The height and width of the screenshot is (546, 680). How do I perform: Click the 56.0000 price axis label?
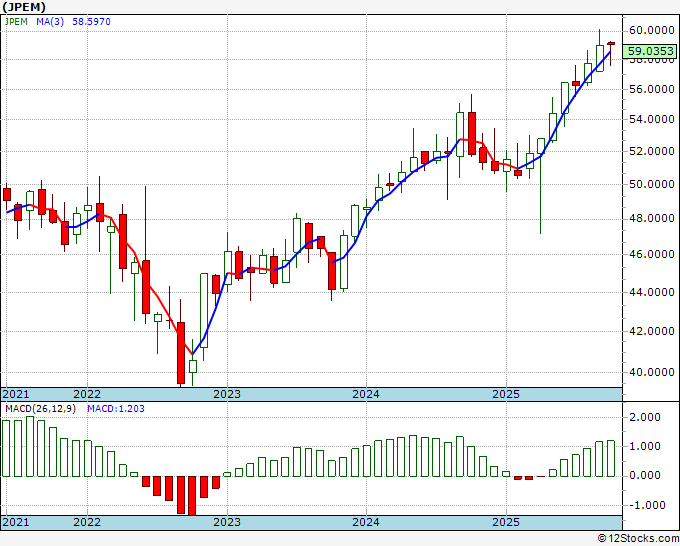point(651,89)
